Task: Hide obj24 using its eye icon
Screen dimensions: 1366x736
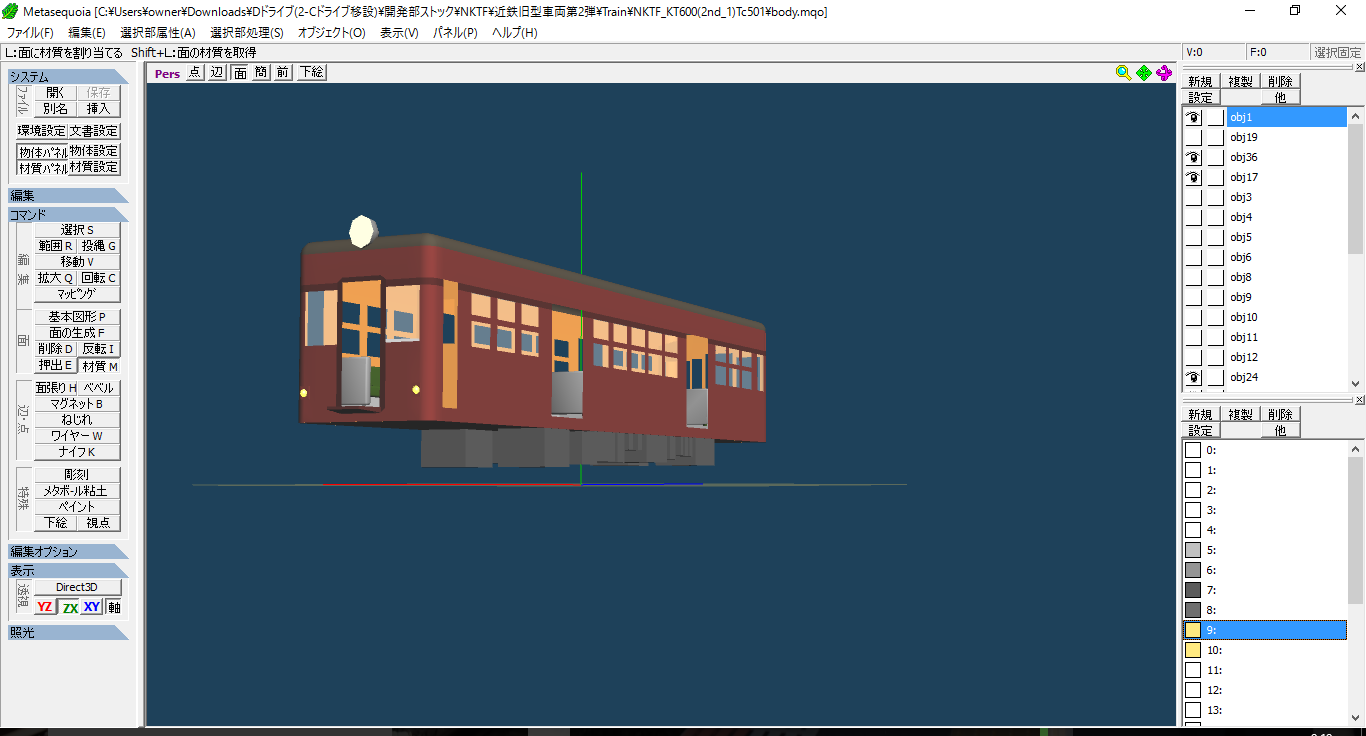Action: tap(1194, 377)
